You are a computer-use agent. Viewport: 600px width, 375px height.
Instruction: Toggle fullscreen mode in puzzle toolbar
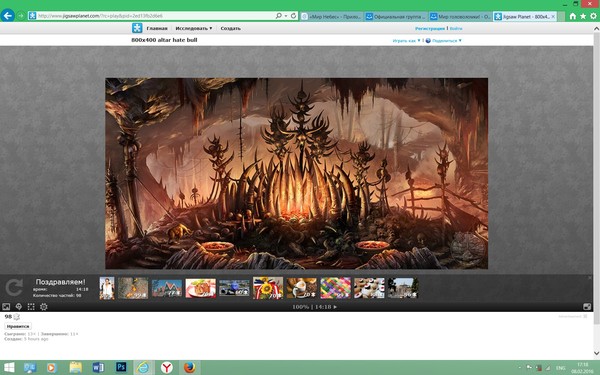pos(587,307)
